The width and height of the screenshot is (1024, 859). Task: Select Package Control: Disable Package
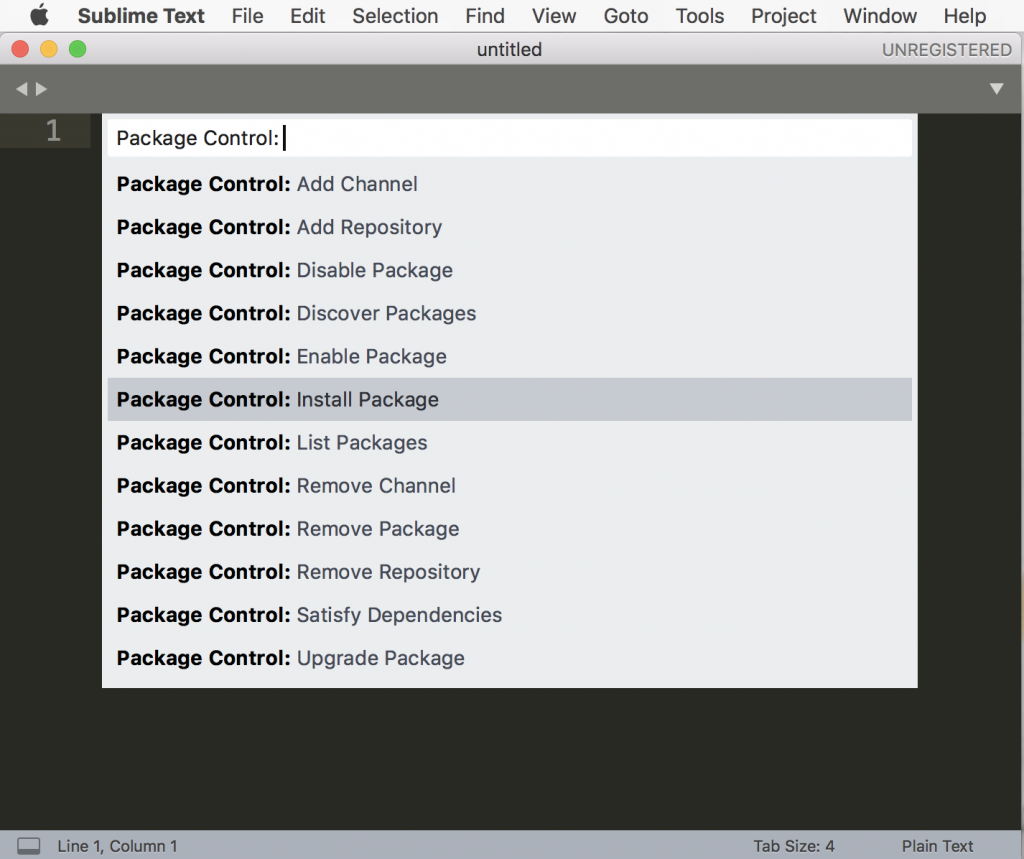509,270
